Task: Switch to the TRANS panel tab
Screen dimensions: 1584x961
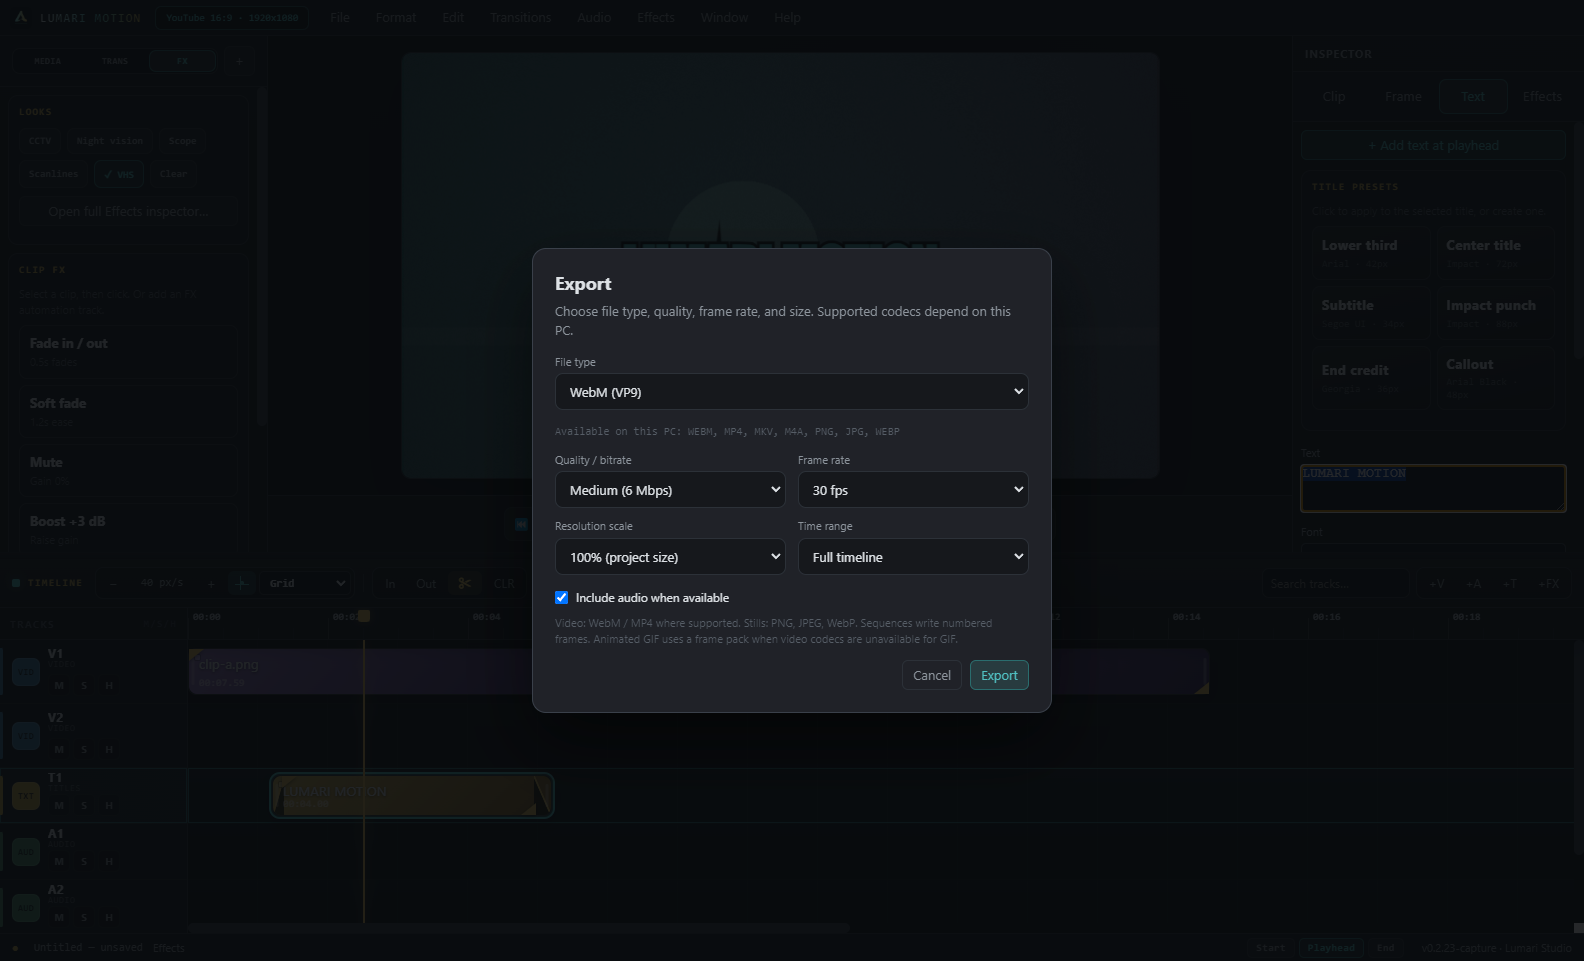Action: (115, 61)
